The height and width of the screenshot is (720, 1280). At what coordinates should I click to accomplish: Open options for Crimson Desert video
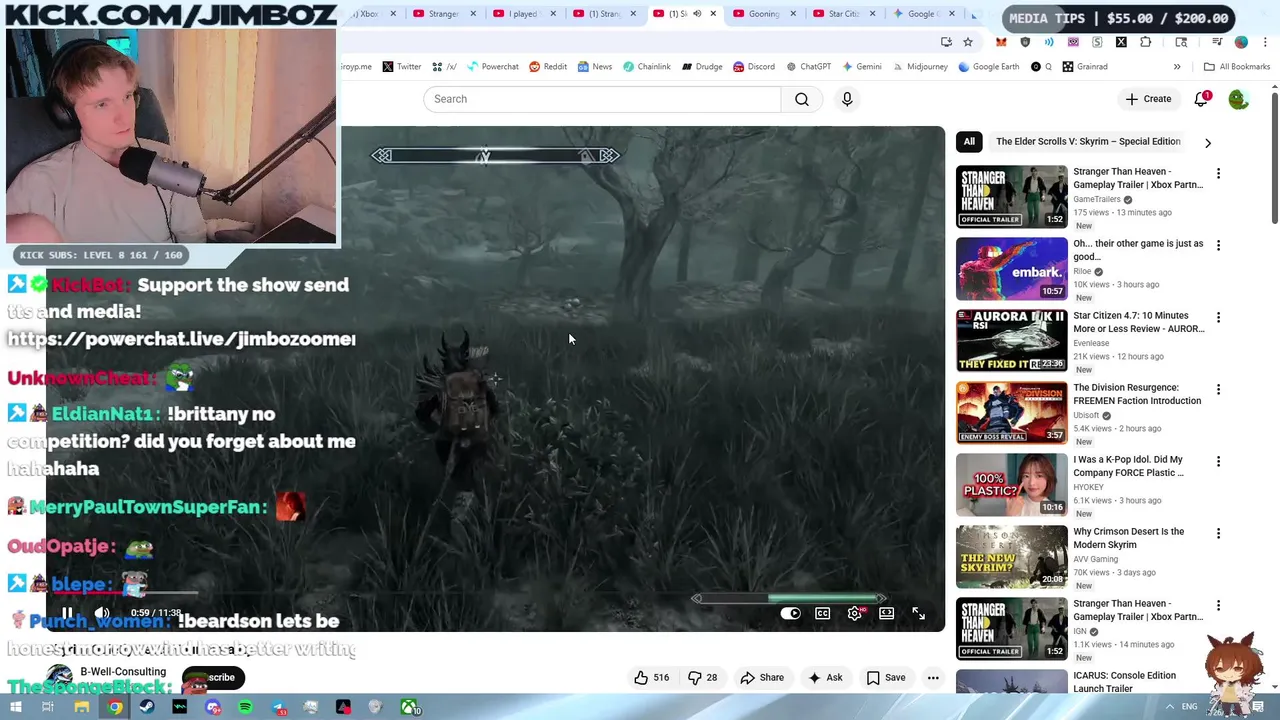pos(1218,533)
